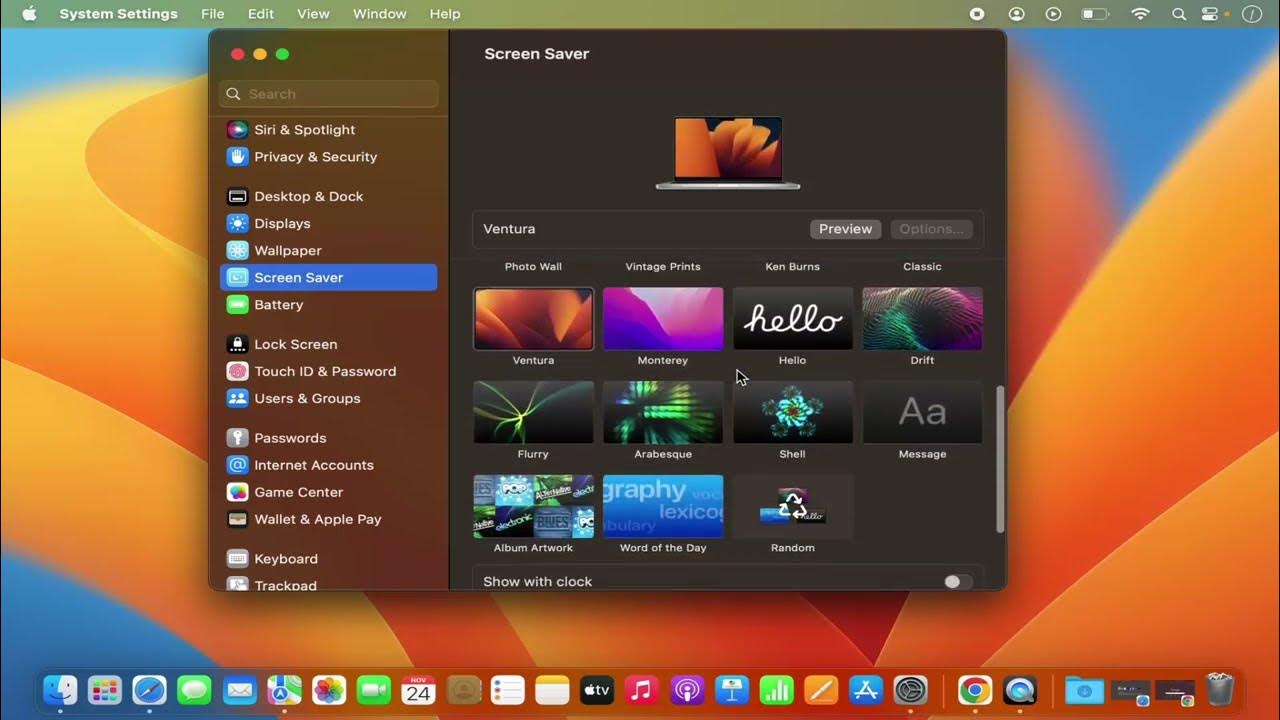The width and height of the screenshot is (1280, 720).
Task: Open Finder from the Dock
Action: tap(60, 690)
